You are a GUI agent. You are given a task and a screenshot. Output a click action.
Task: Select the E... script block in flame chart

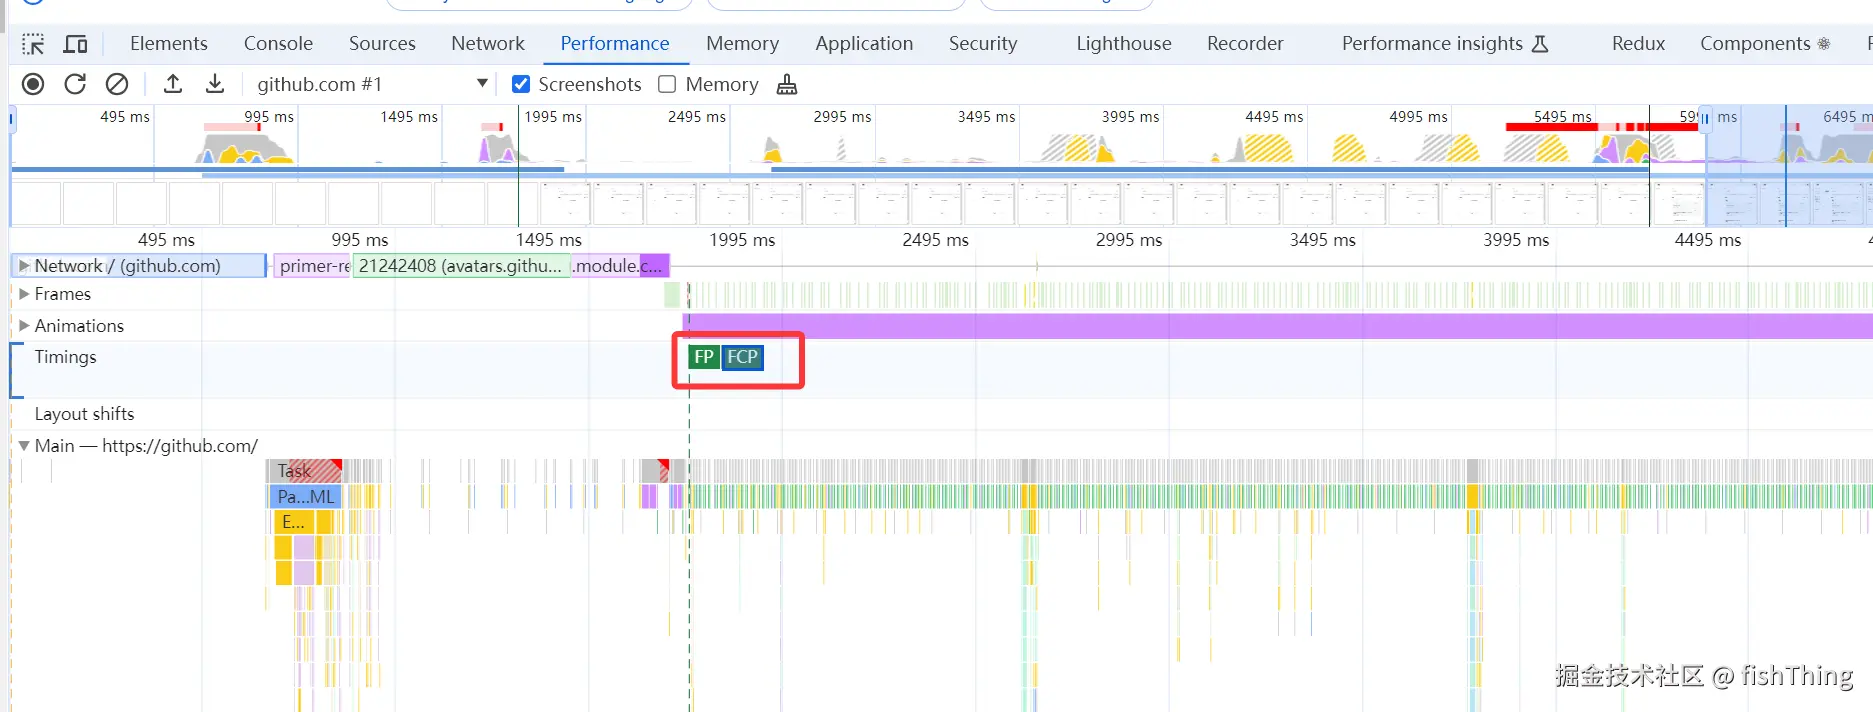coord(294,522)
